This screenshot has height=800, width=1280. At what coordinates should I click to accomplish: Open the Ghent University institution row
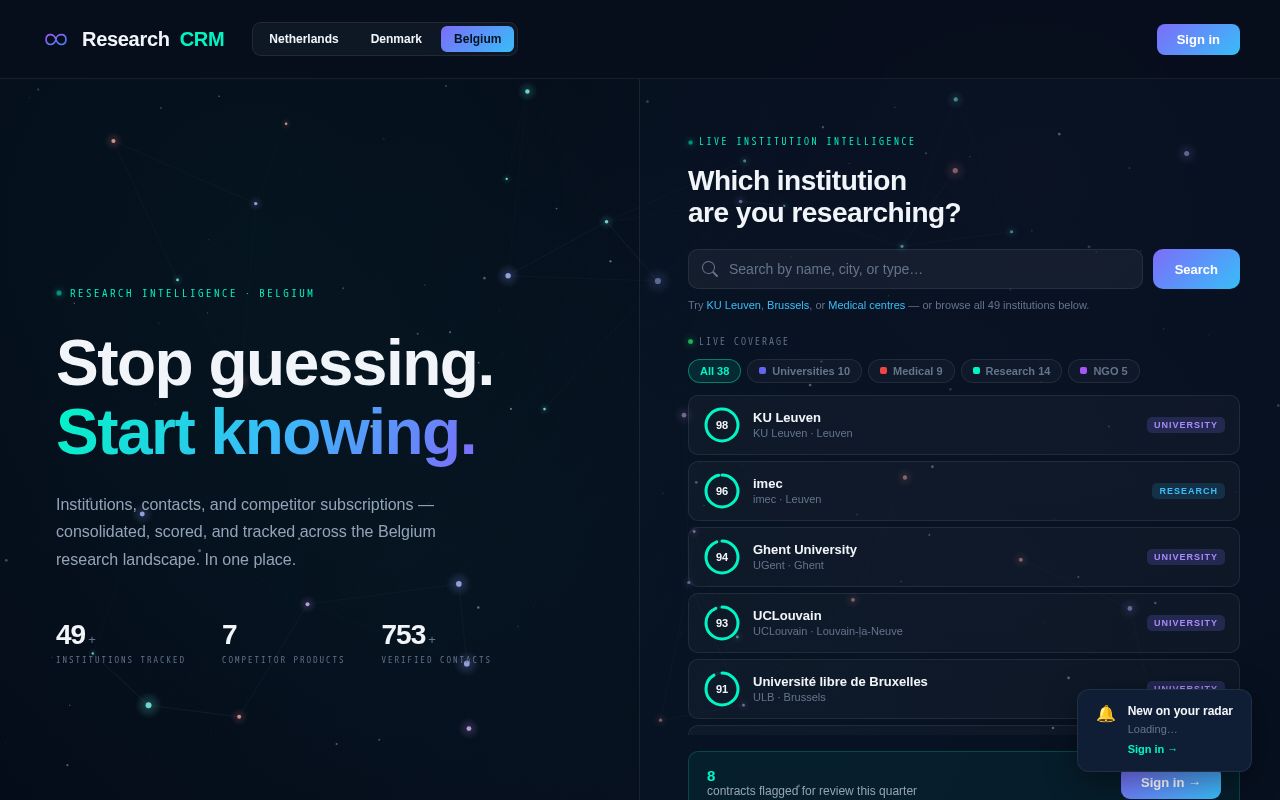click(x=964, y=557)
